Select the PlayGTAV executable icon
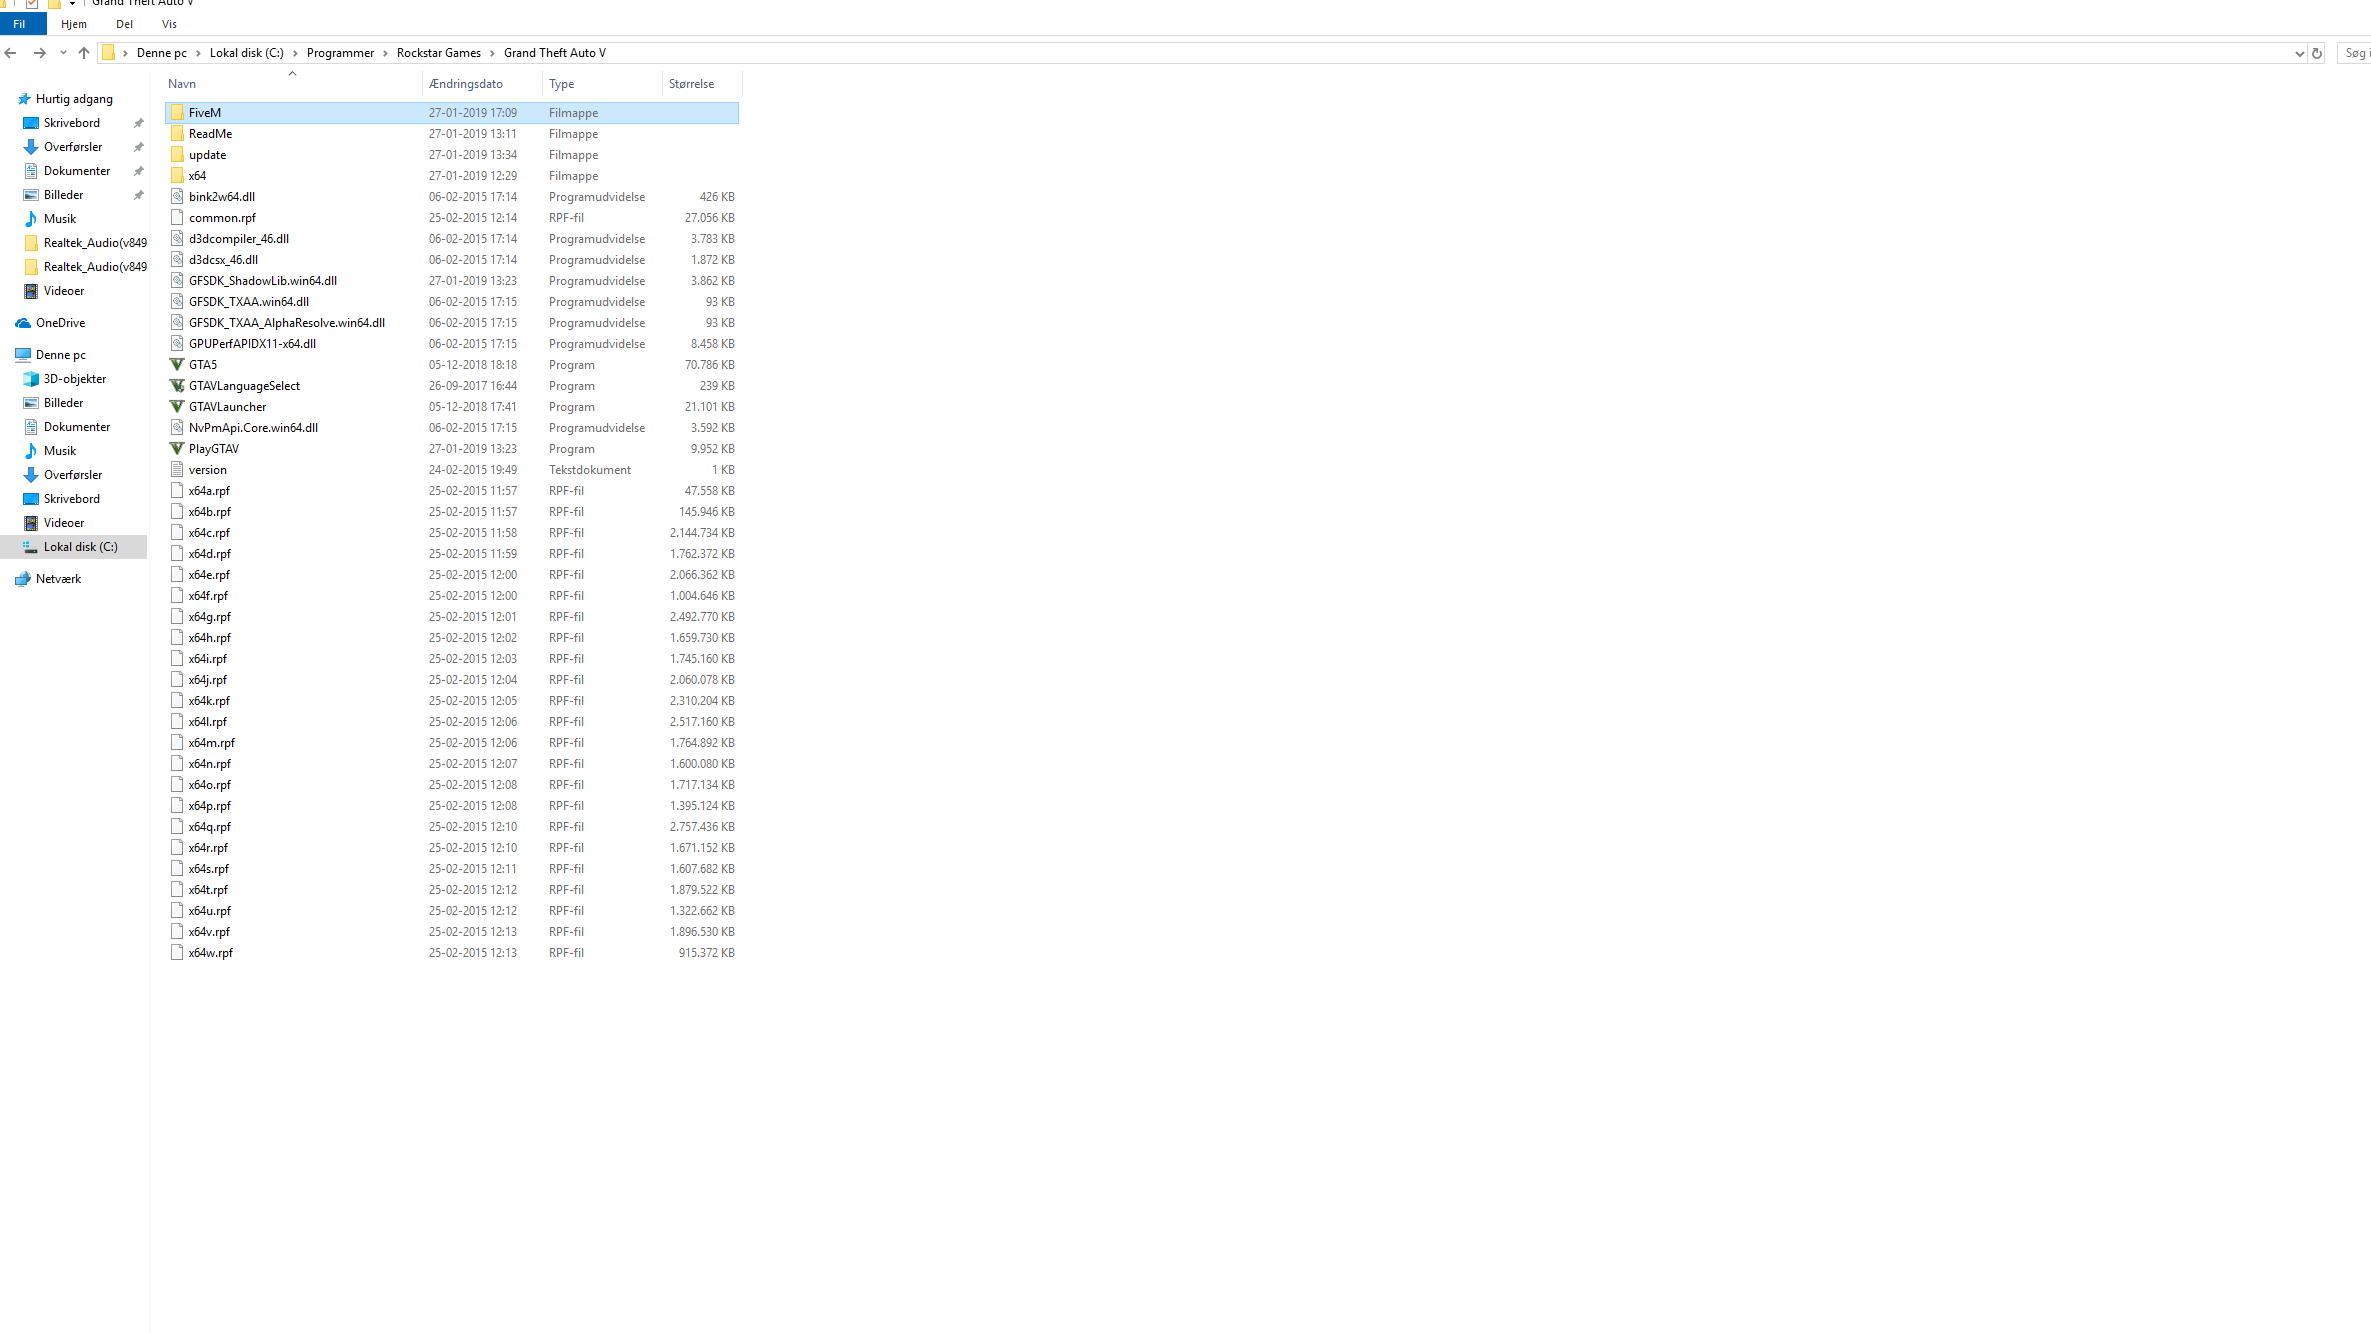Image resolution: width=2371 pixels, height=1333 pixels. click(177, 449)
